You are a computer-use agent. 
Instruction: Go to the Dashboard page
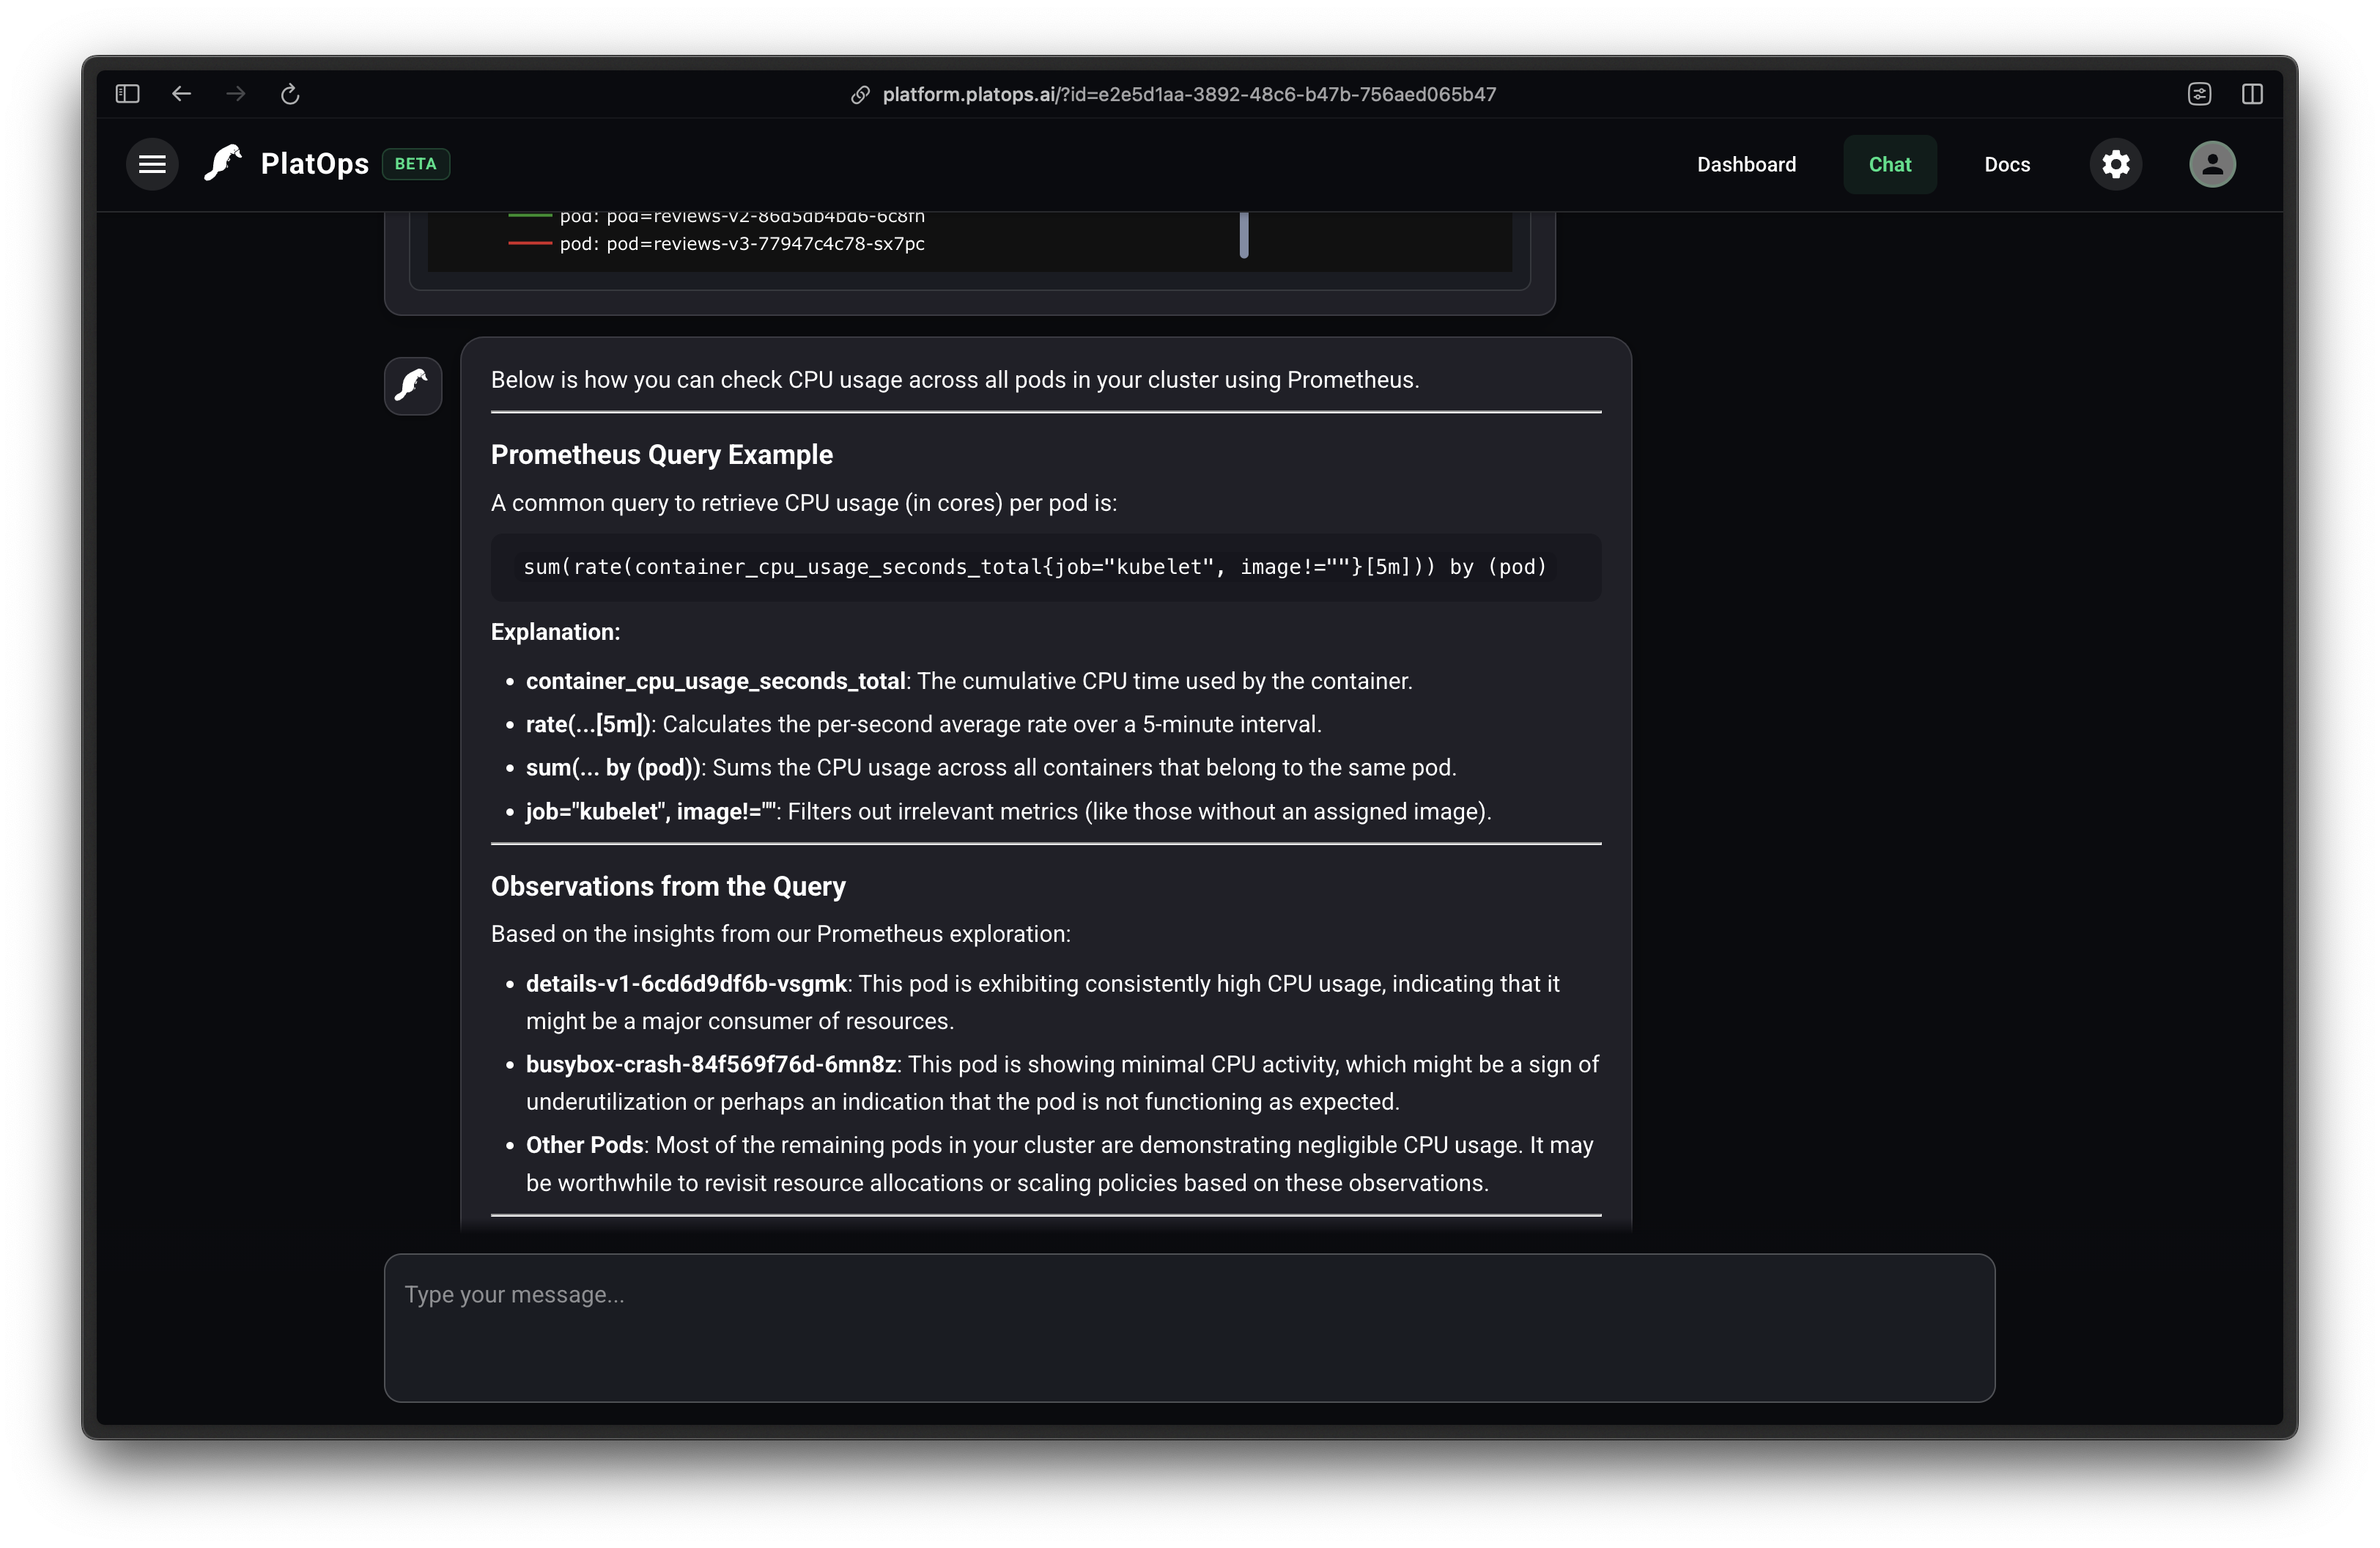tap(1746, 165)
